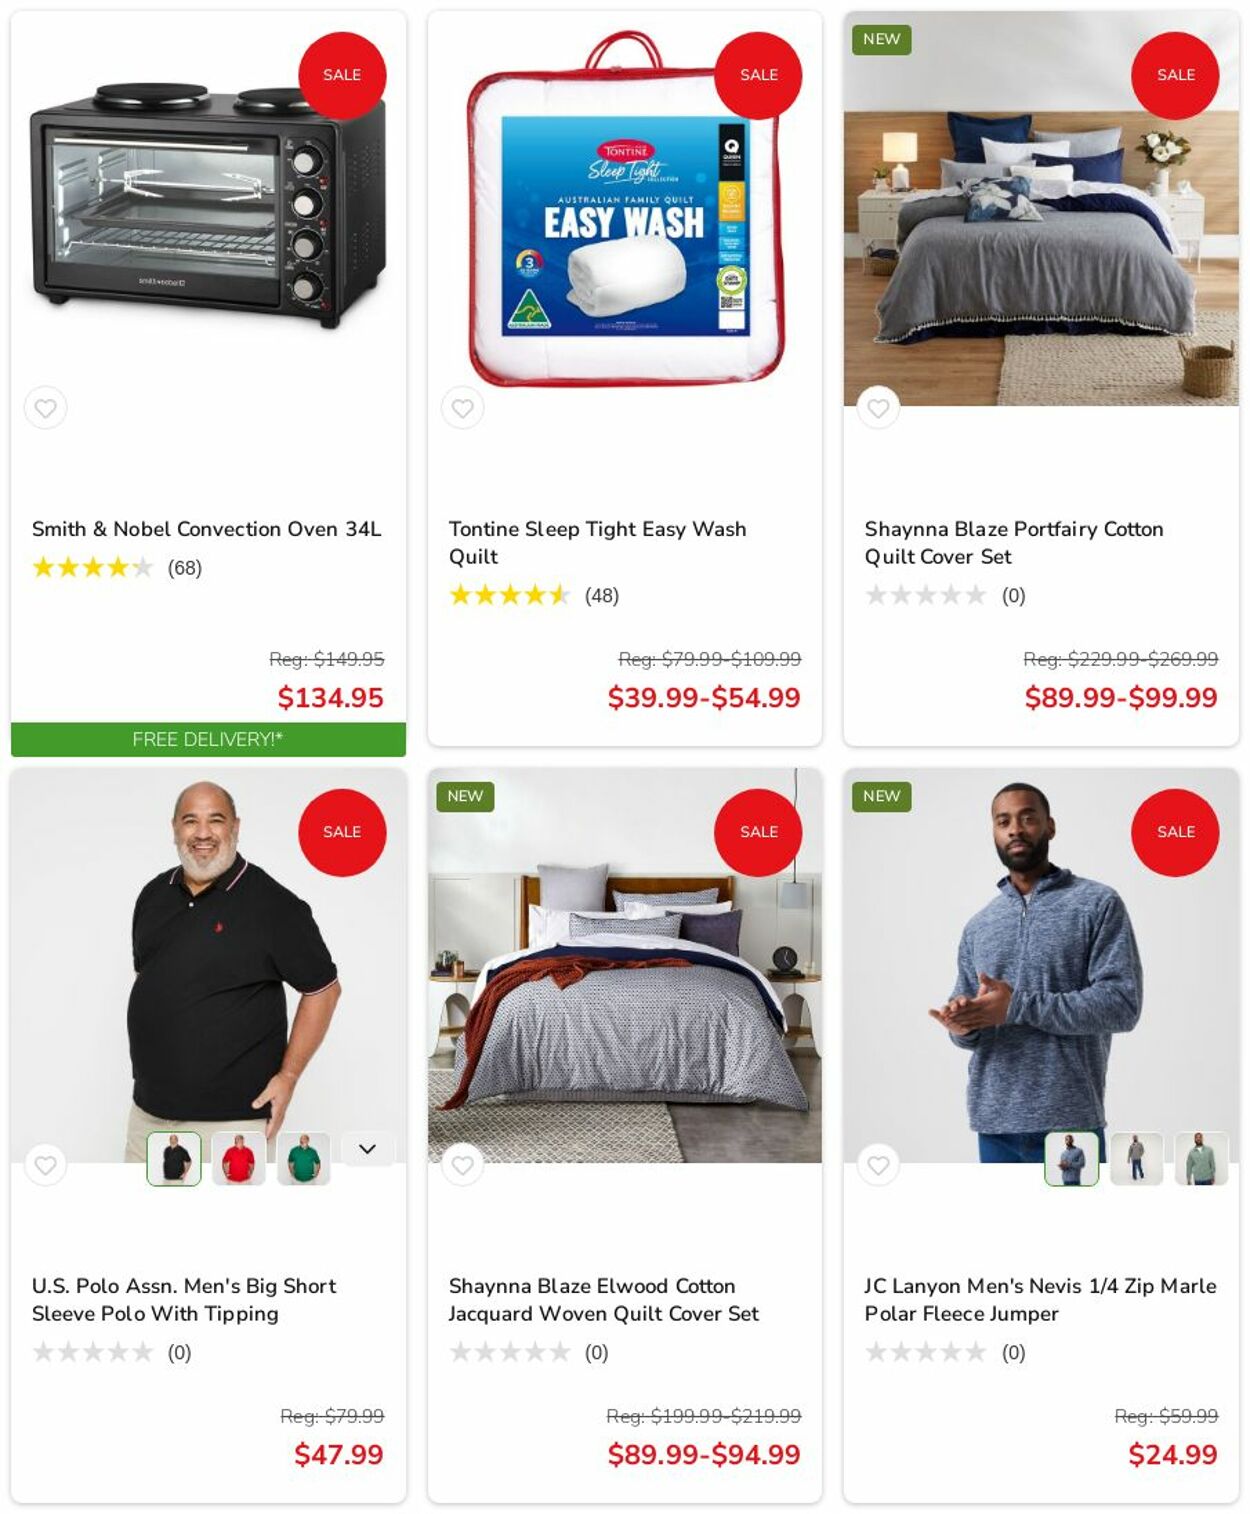The height and width of the screenshot is (1514, 1250).
Task: Open Smith & Nobel Convection Oven 34L link
Action: [206, 529]
